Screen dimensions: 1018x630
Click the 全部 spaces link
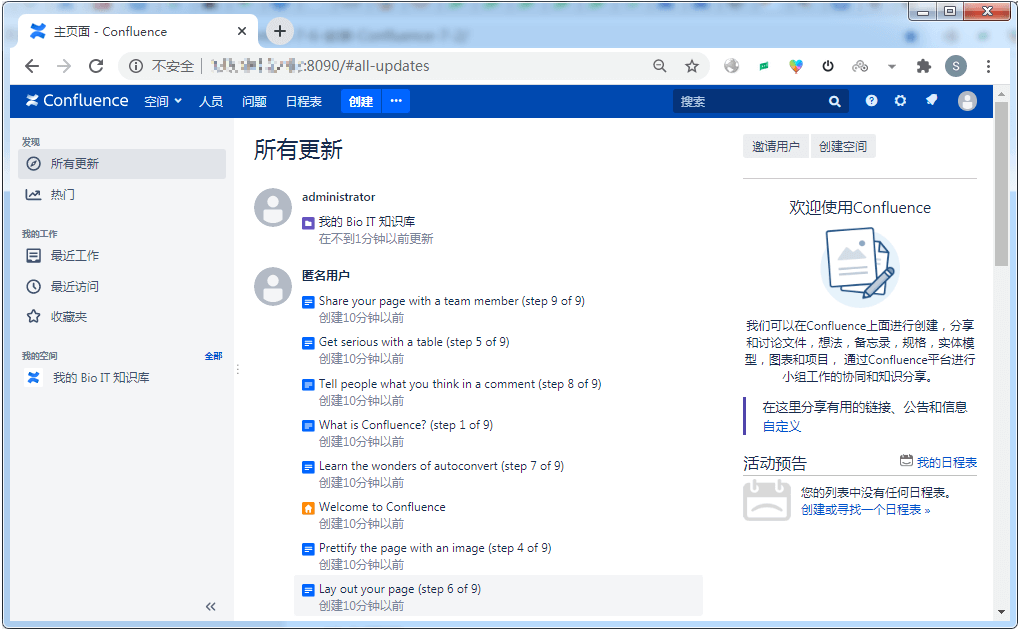(214, 356)
